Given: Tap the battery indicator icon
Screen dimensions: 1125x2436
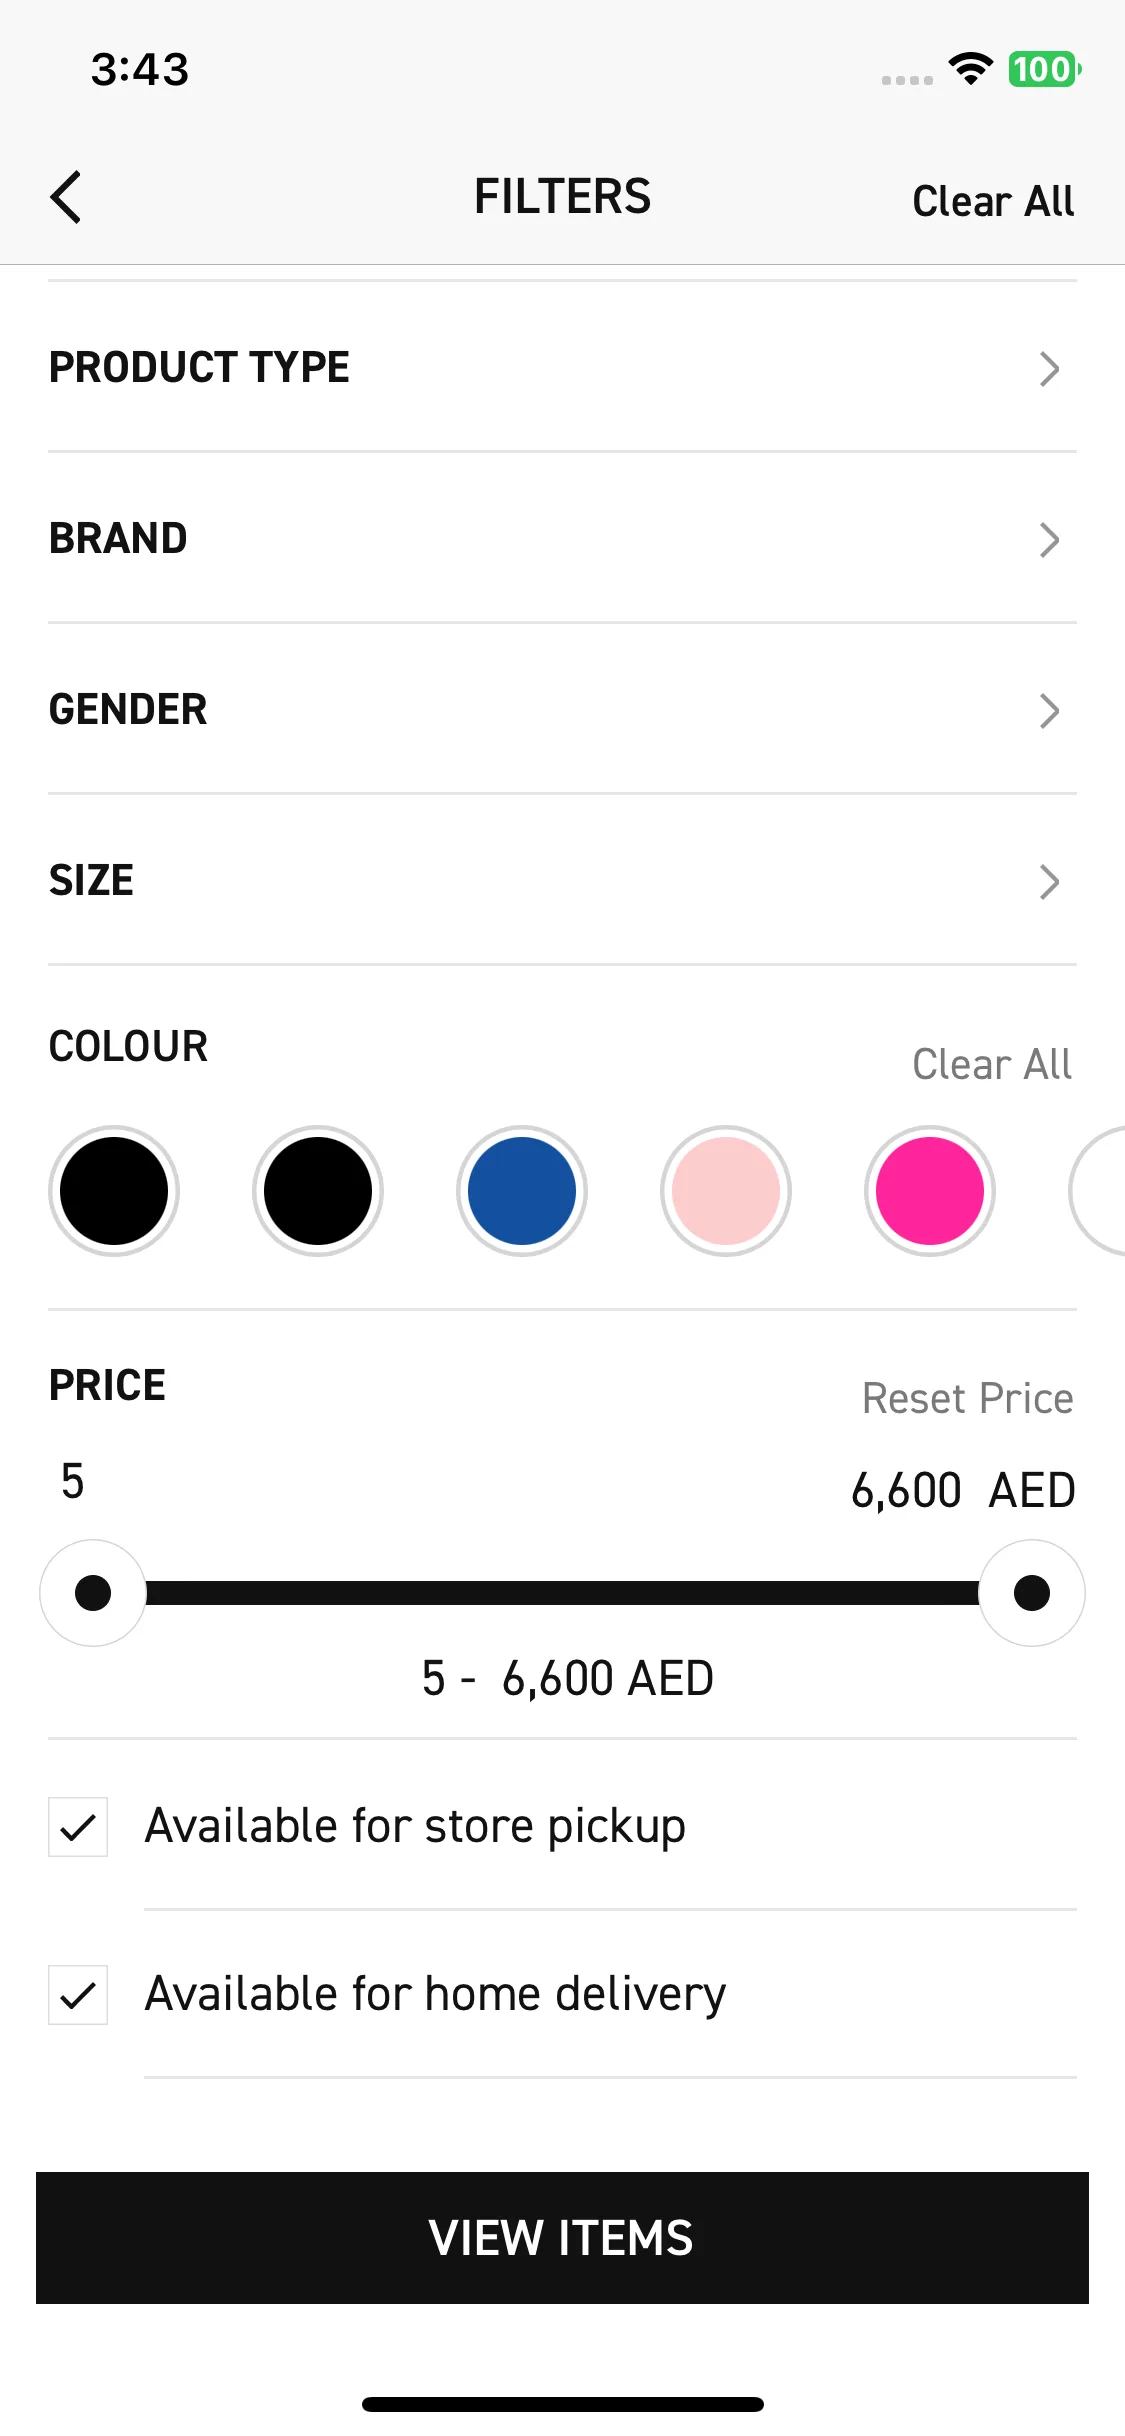Looking at the screenshot, I should tap(1044, 69).
